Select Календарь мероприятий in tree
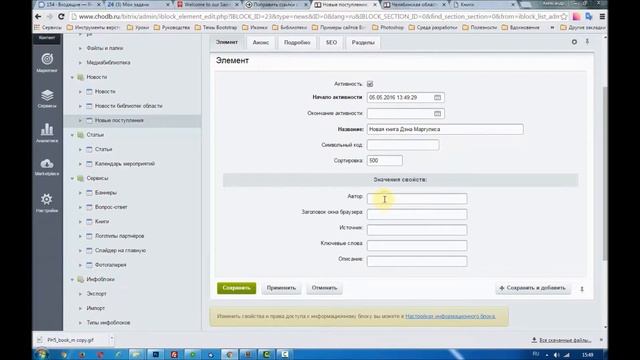640x360 pixels. point(124,164)
